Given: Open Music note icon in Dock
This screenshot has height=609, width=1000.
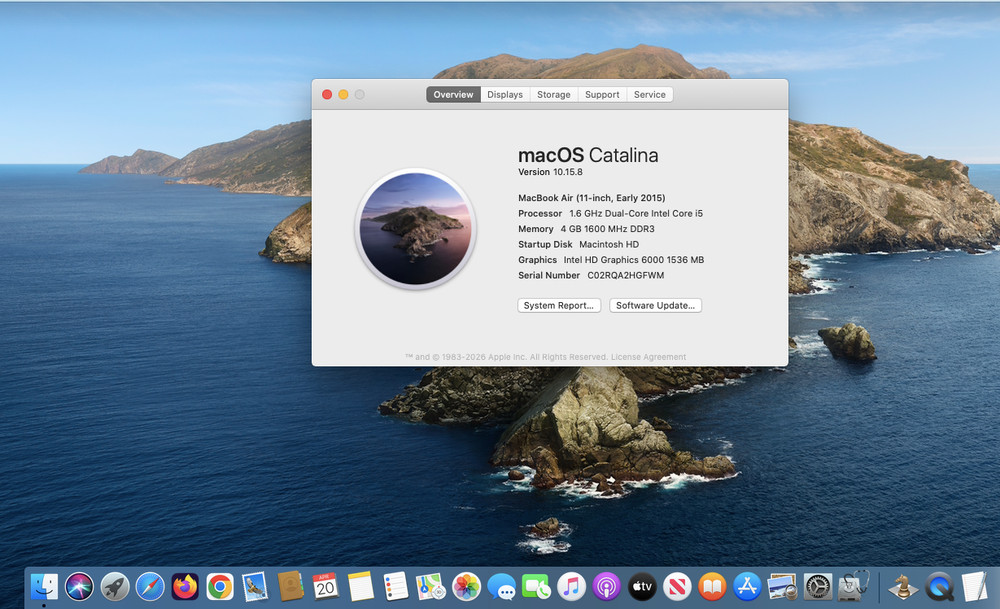Looking at the screenshot, I should click(x=571, y=587).
